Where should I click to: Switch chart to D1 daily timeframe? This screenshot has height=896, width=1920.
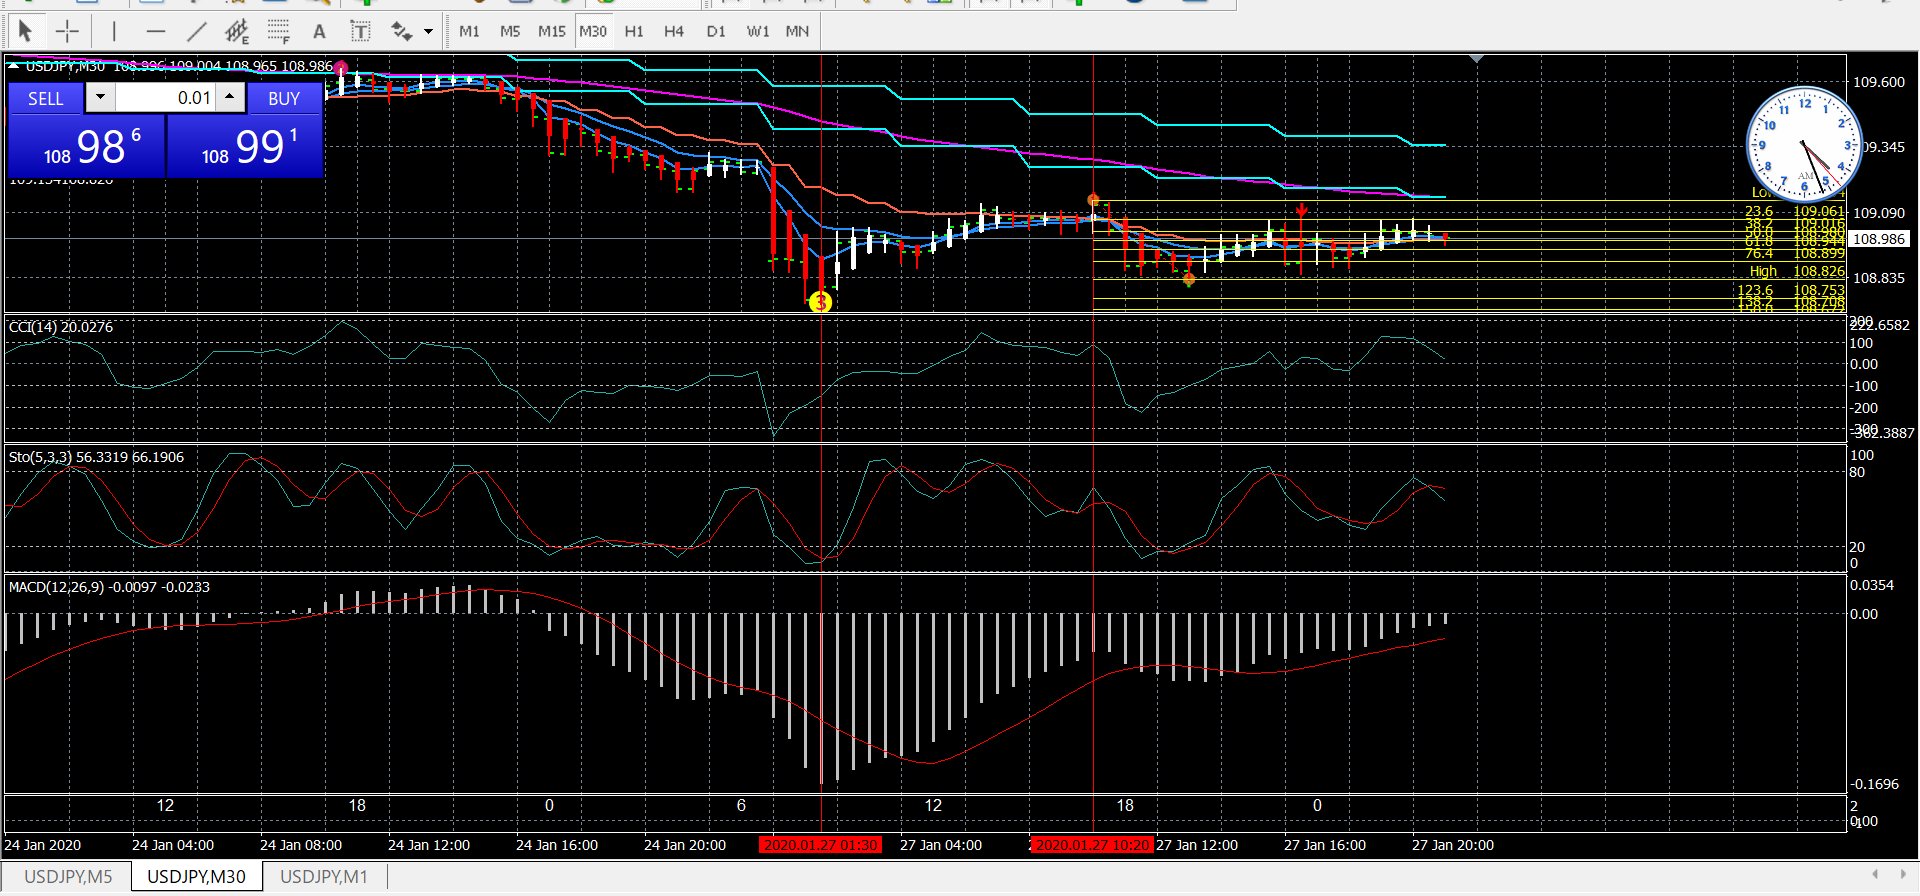(716, 31)
